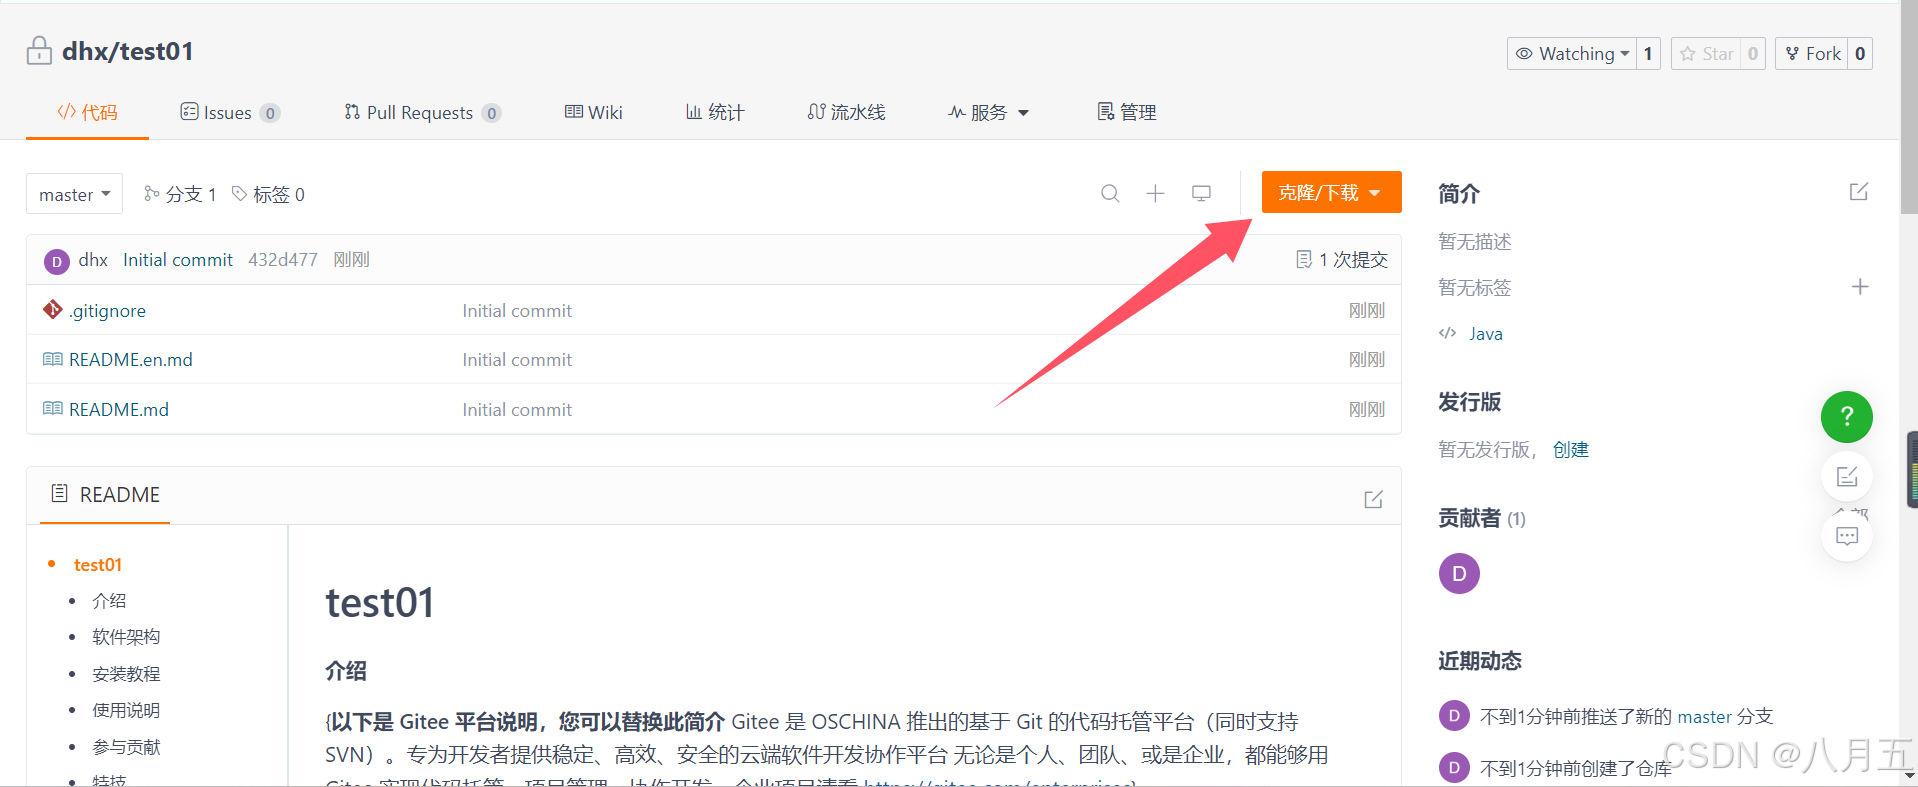Image resolution: width=1918 pixels, height=787 pixels.
Task: Click the dhx author name in commit row
Action: click(x=93, y=260)
